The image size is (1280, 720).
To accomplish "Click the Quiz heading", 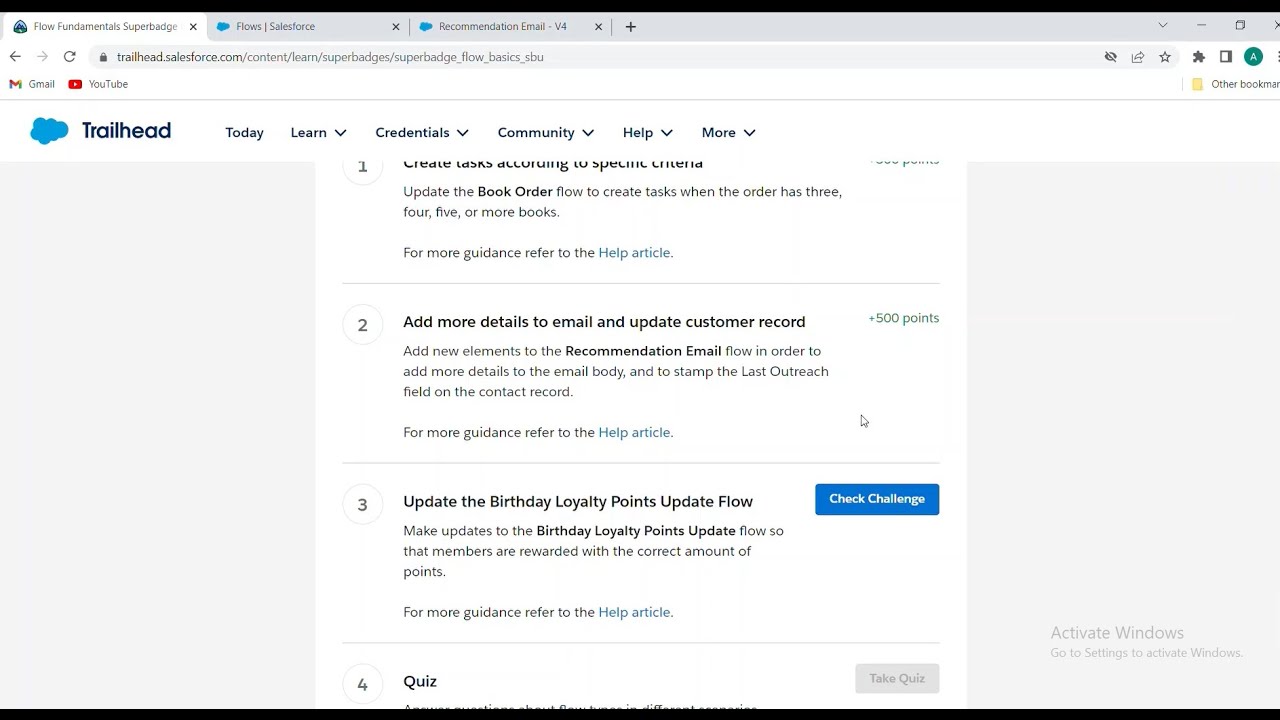I will (x=420, y=681).
